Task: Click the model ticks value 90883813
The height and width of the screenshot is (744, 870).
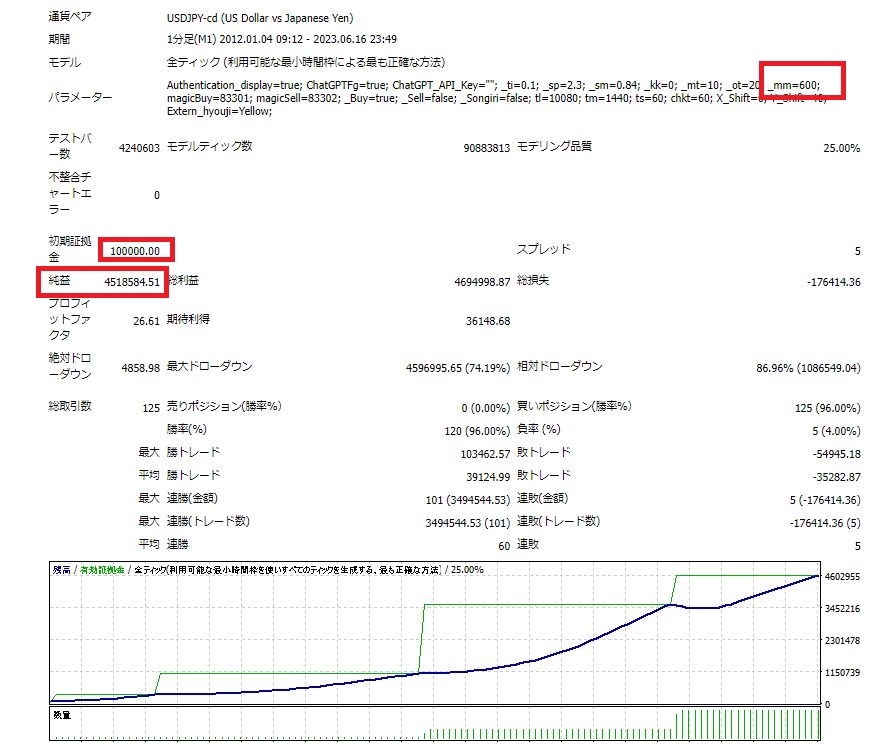Action: pos(487,148)
